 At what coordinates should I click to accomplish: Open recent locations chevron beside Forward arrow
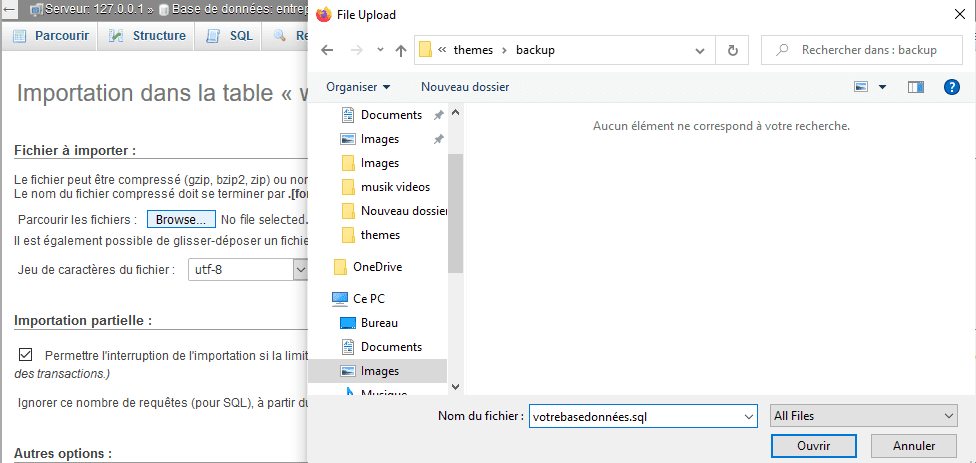(x=380, y=50)
